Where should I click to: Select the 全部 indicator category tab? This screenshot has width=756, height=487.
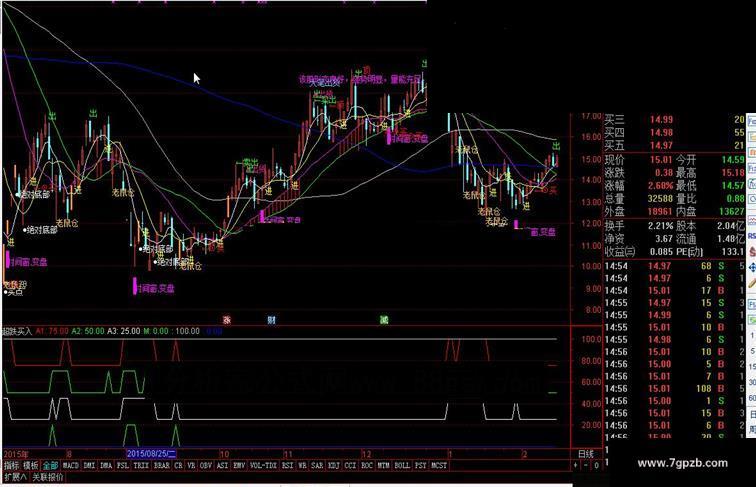coord(50,466)
